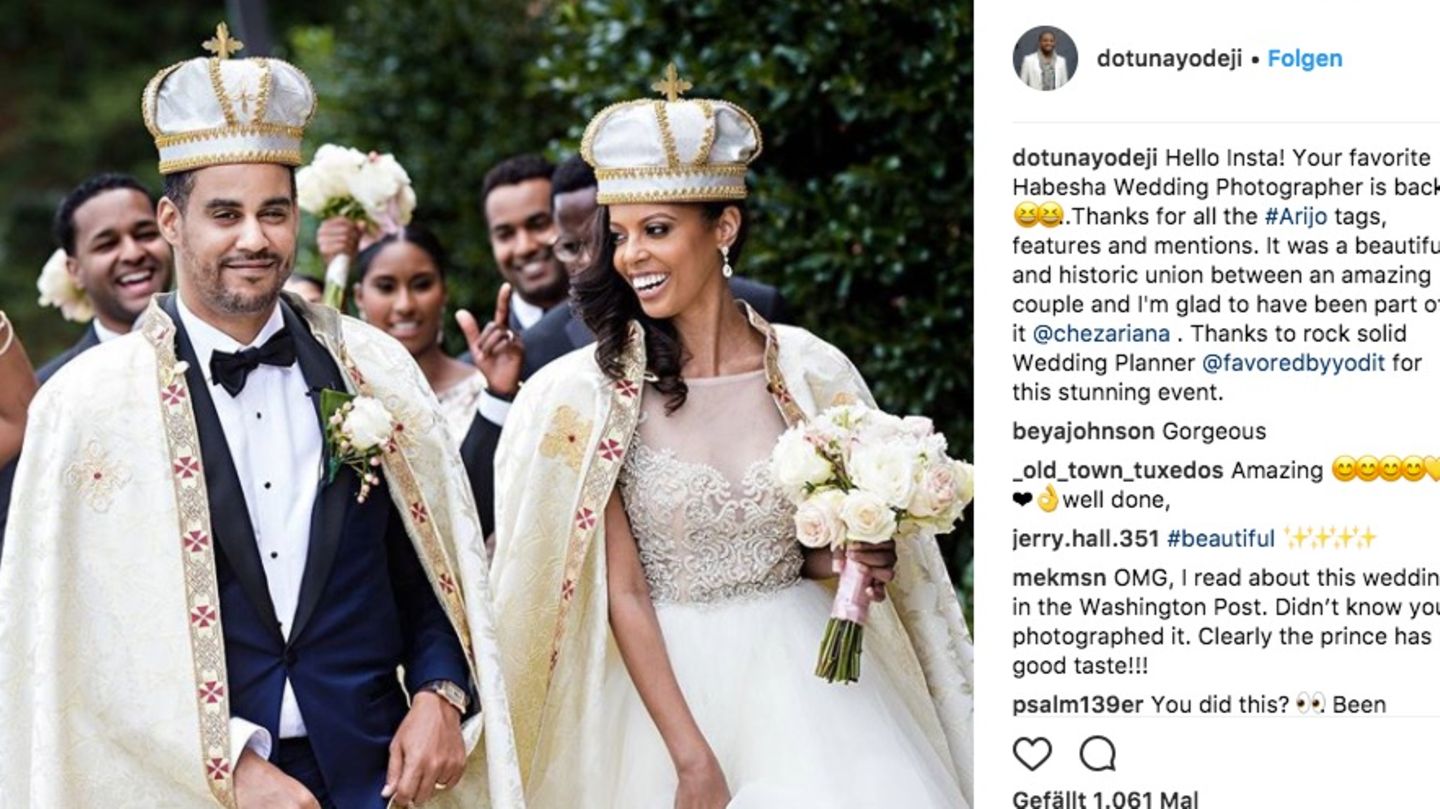
Task: Follow the account via Folgen link
Action: click(x=1305, y=58)
